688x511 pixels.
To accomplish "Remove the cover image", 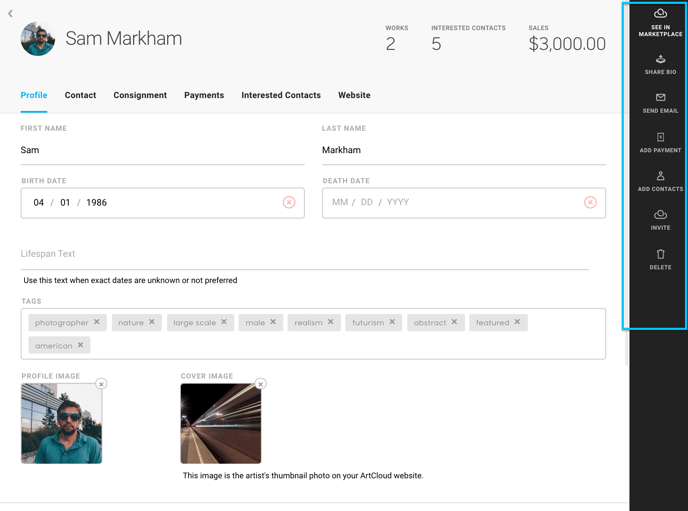I will [x=261, y=384].
